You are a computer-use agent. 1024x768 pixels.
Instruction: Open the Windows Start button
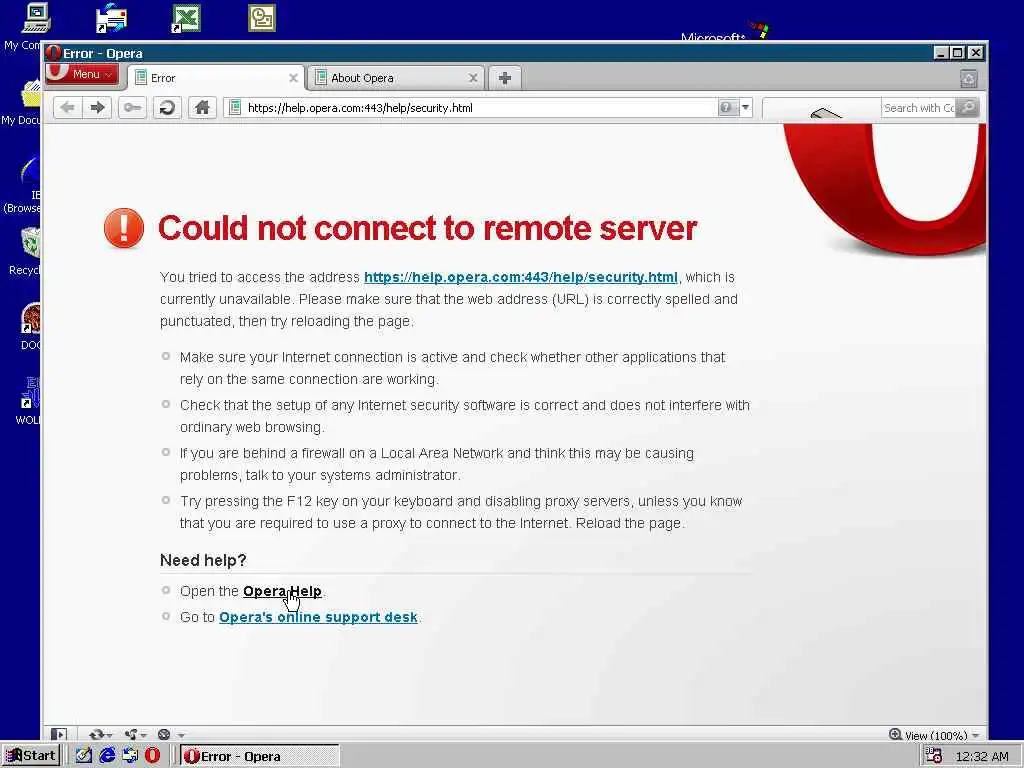tap(31, 756)
